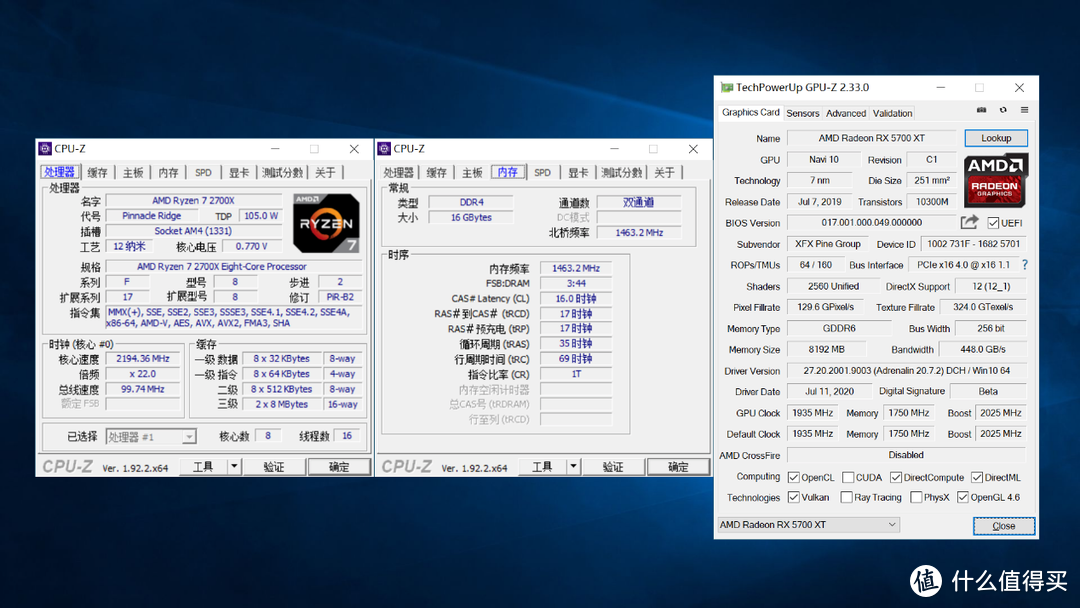
Task: Toggle the UEFI checkbox
Action: pyautogui.click(x=993, y=223)
